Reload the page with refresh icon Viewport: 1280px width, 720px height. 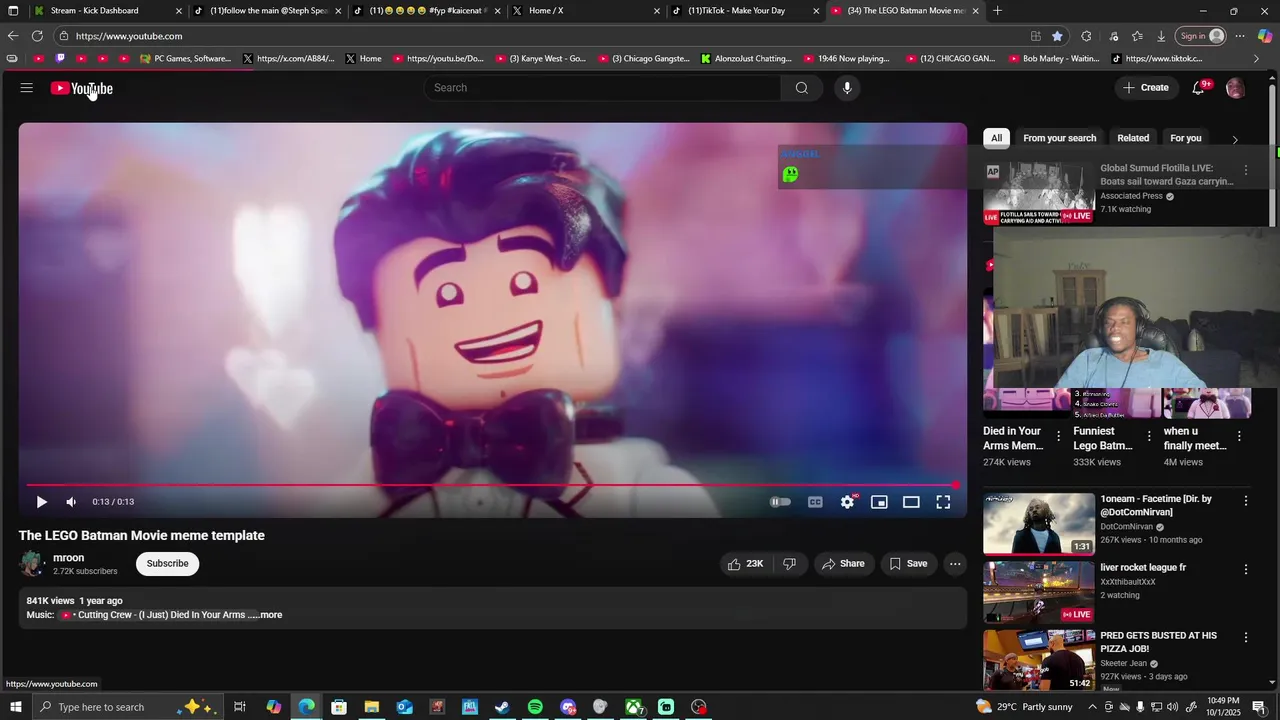tap(37, 36)
